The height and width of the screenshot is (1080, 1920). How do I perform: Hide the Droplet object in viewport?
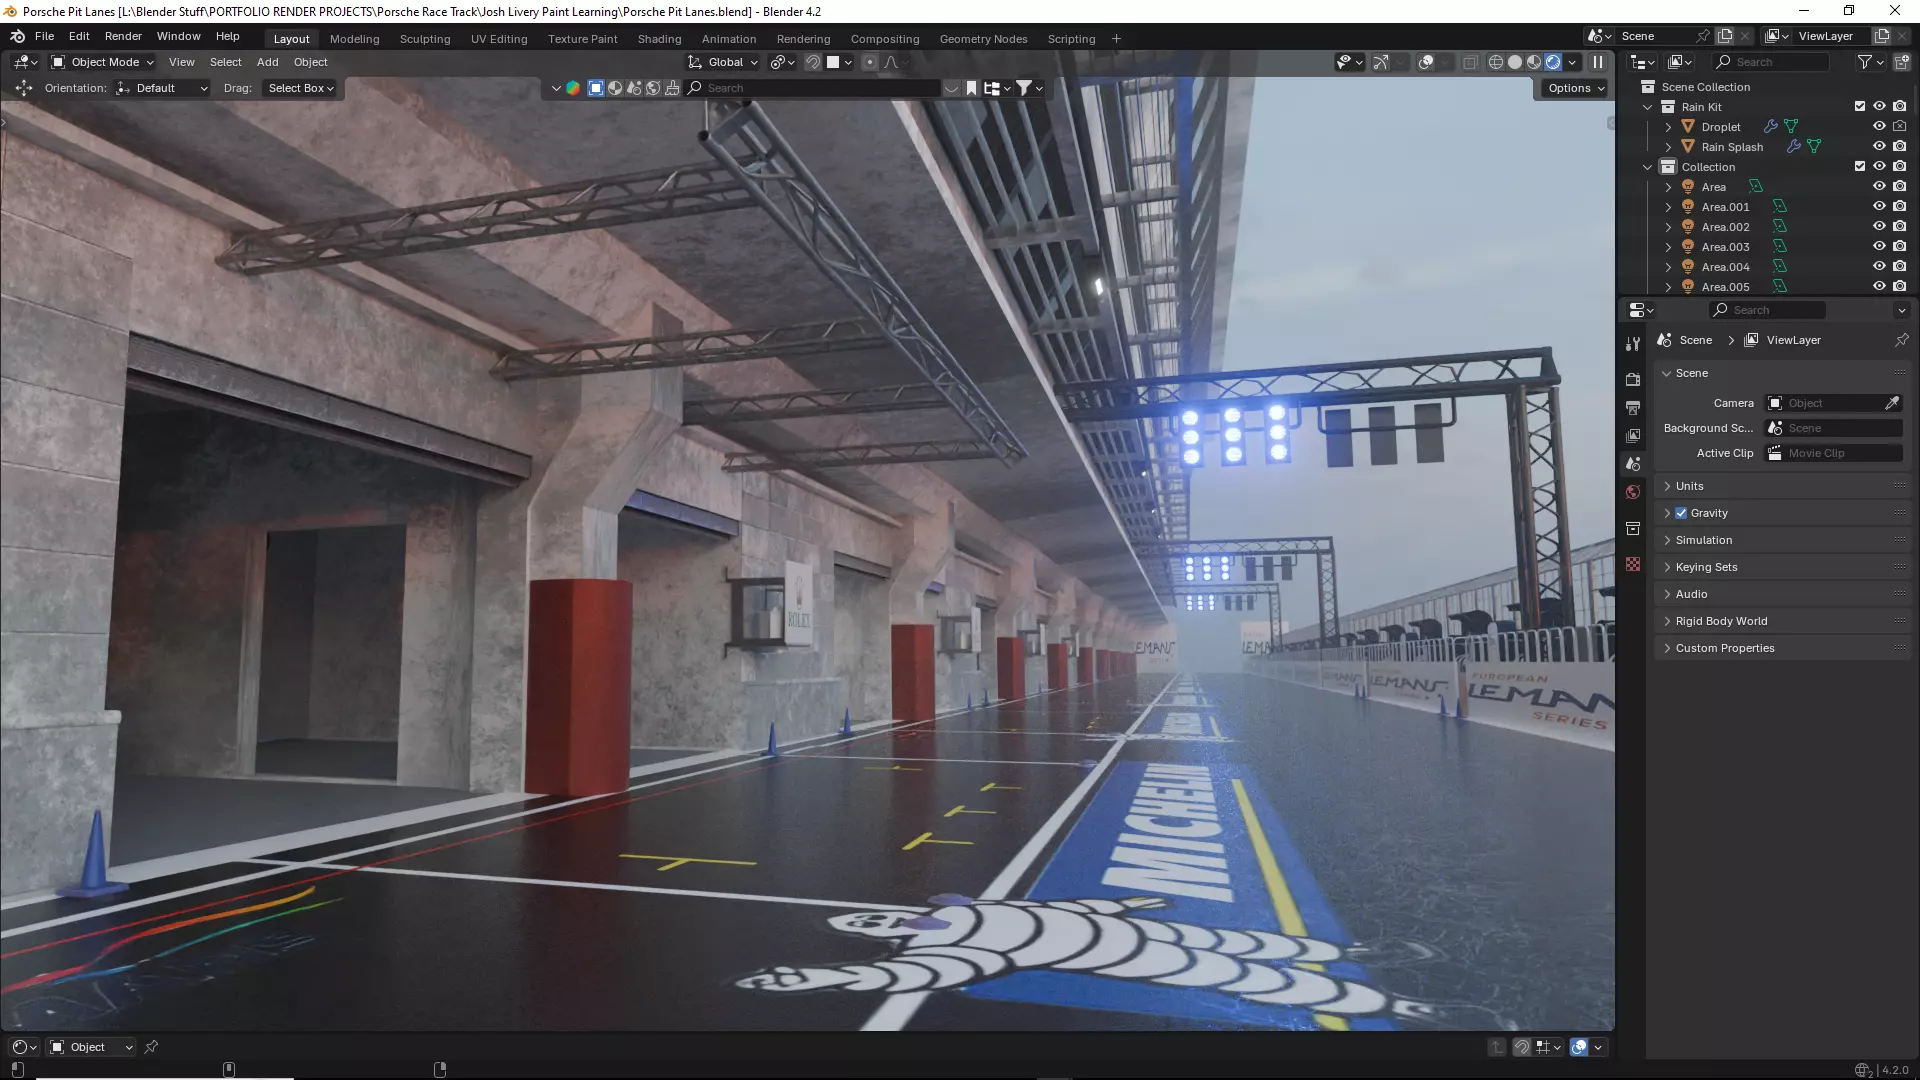[1879, 127]
